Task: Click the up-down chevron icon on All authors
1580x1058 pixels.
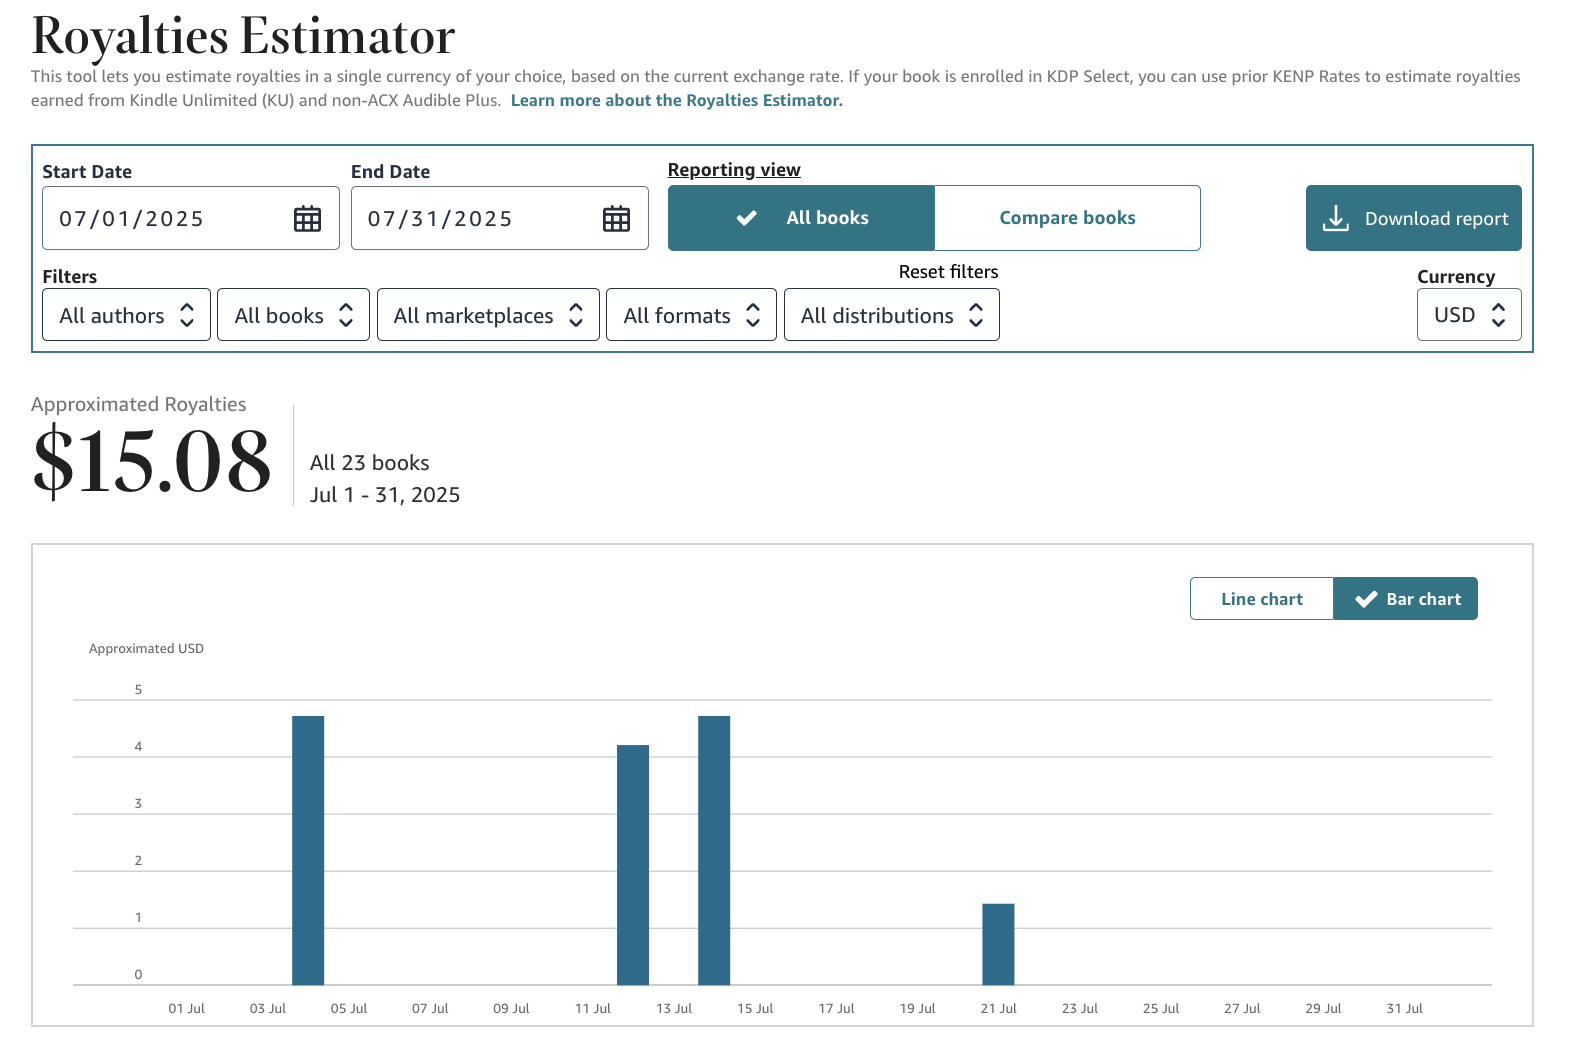Action: [187, 315]
